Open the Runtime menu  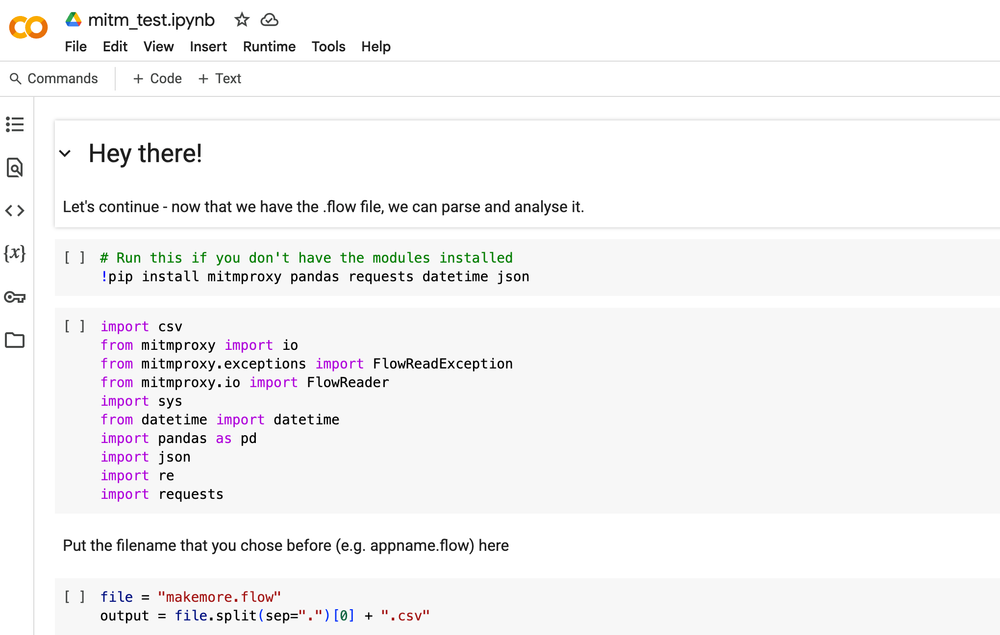269,47
